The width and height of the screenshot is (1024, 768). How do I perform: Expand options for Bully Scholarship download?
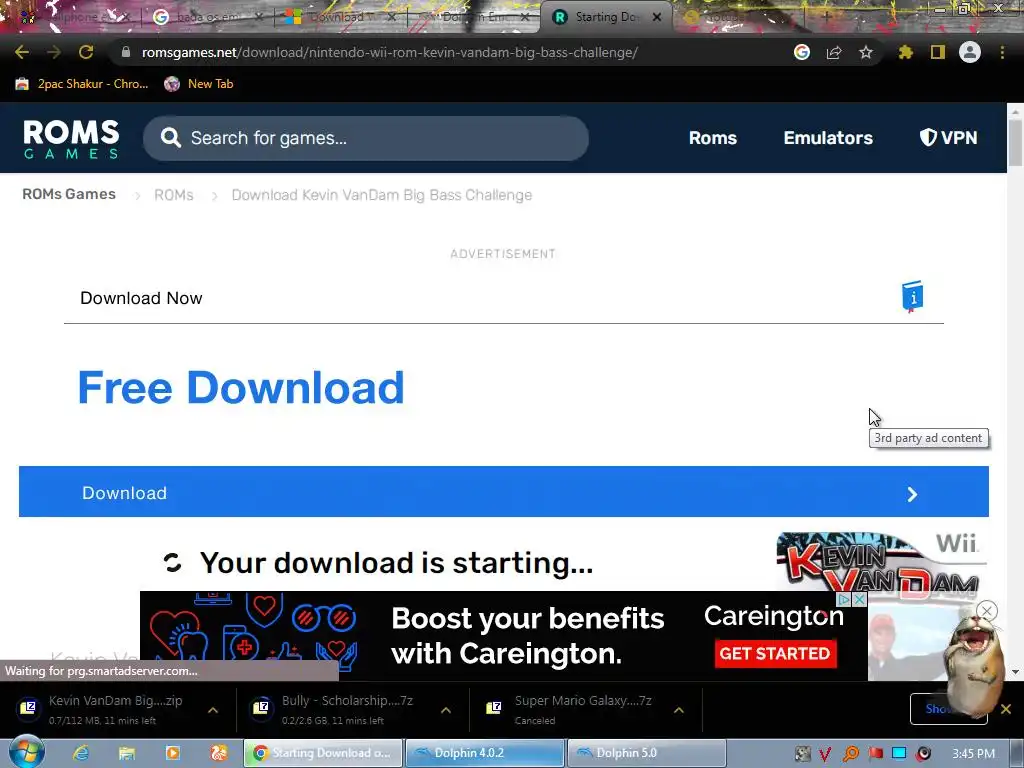(x=446, y=710)
